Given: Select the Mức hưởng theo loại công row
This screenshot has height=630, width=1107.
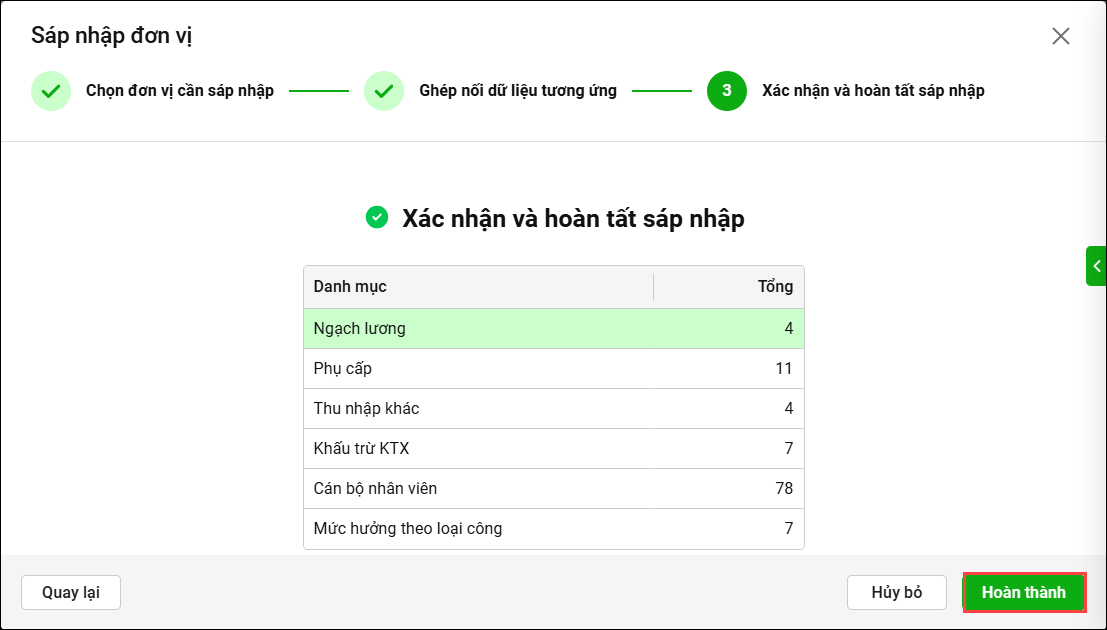Looking at the screenshot, I should pyautogui.click(x=554, y=528).
